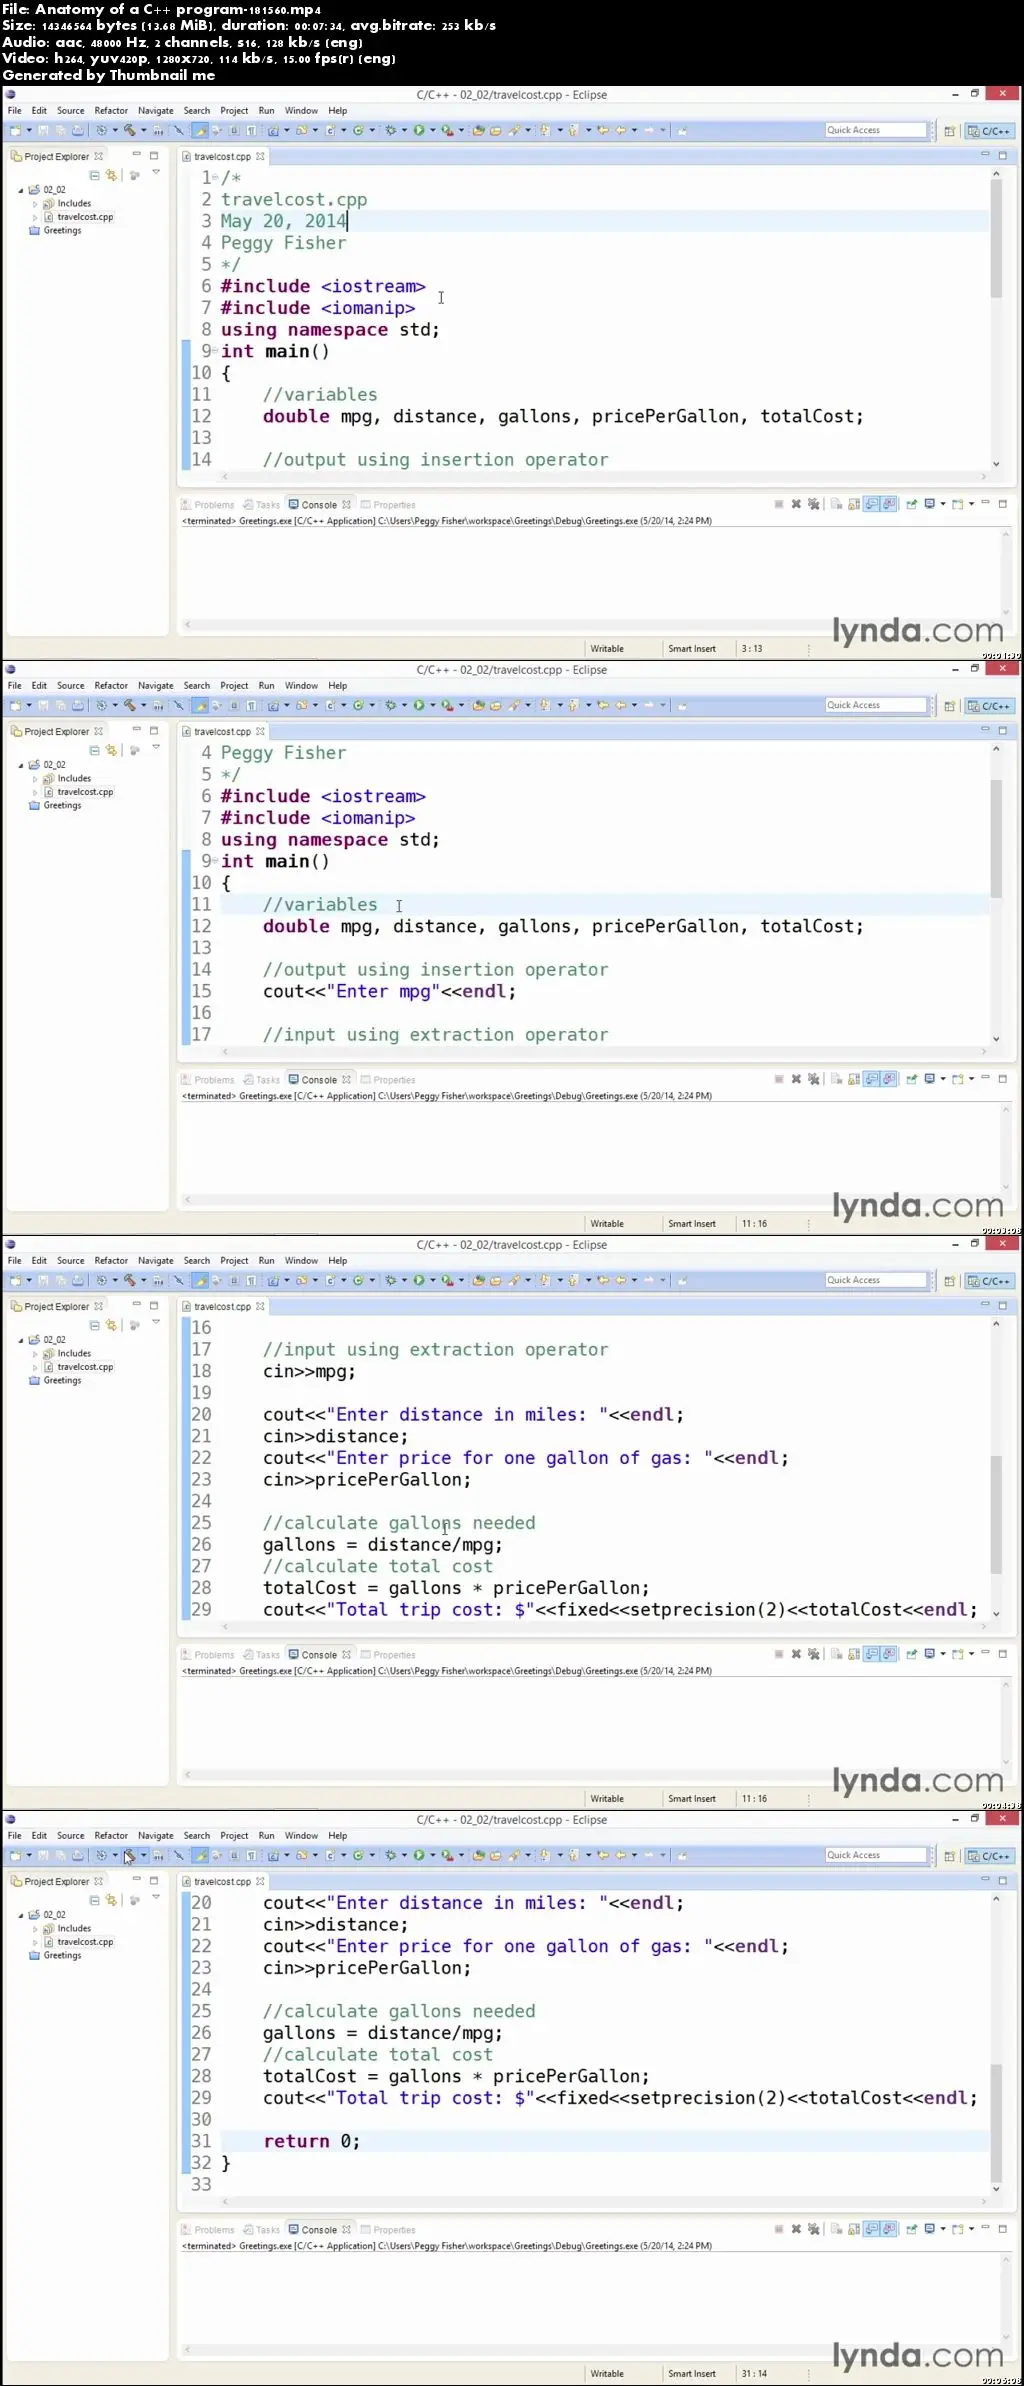This screenshot has width=1024, height=2386.
Task: Collapse All in Project Explorer, 3:13 frame
Action: 95,175
